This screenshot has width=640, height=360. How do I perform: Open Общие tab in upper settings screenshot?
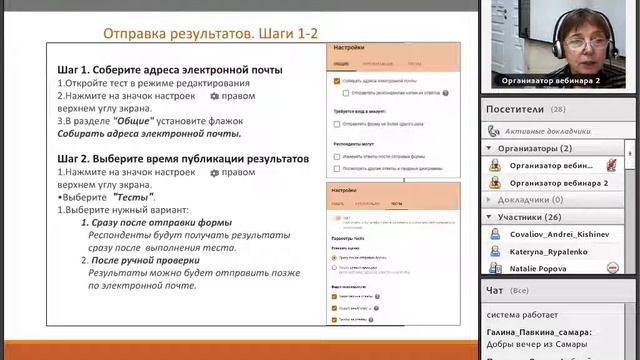(341, 64)
